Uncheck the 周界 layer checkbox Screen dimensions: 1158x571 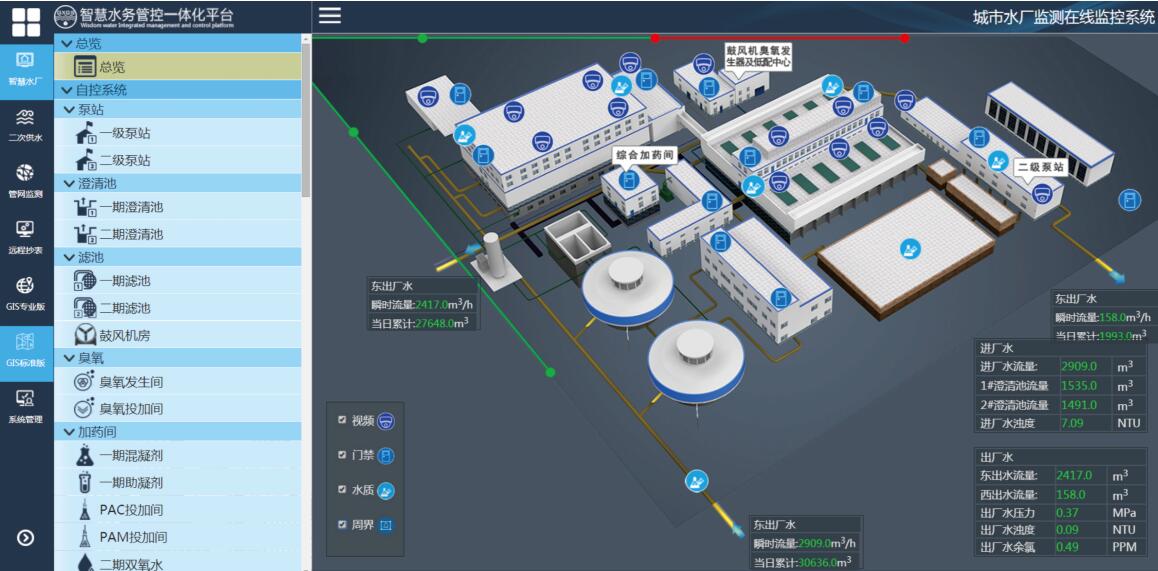click(x=342, y=524)
